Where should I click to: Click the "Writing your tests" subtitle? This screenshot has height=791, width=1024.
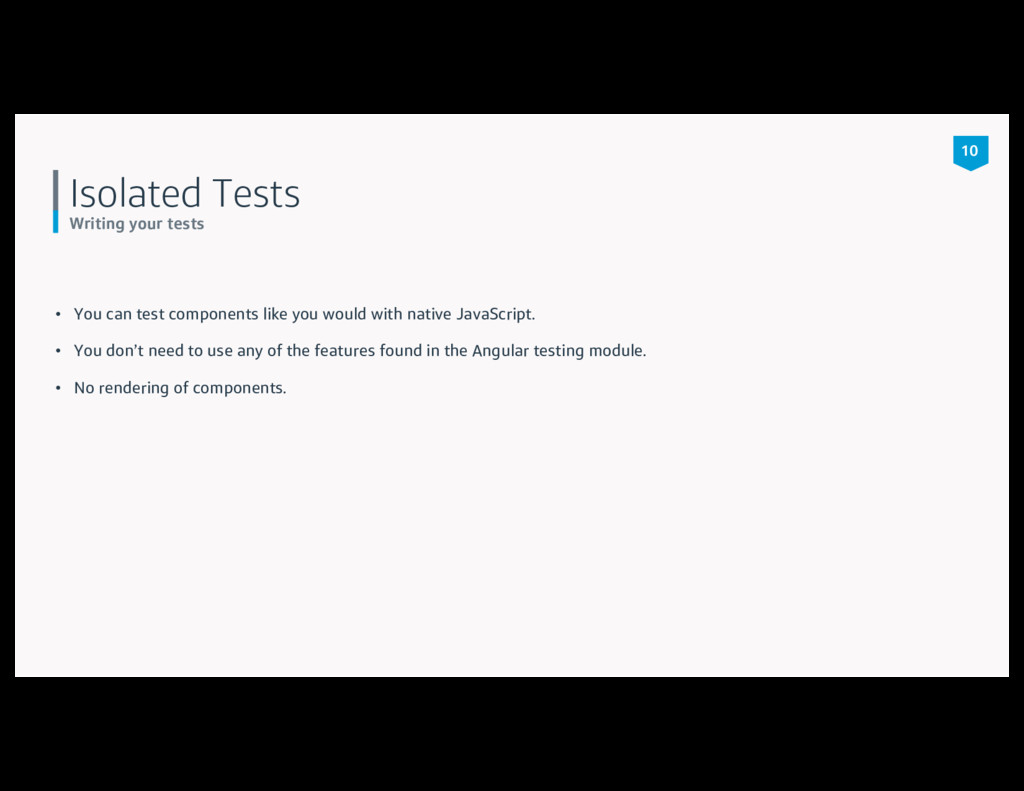click(x=136, y=223)
